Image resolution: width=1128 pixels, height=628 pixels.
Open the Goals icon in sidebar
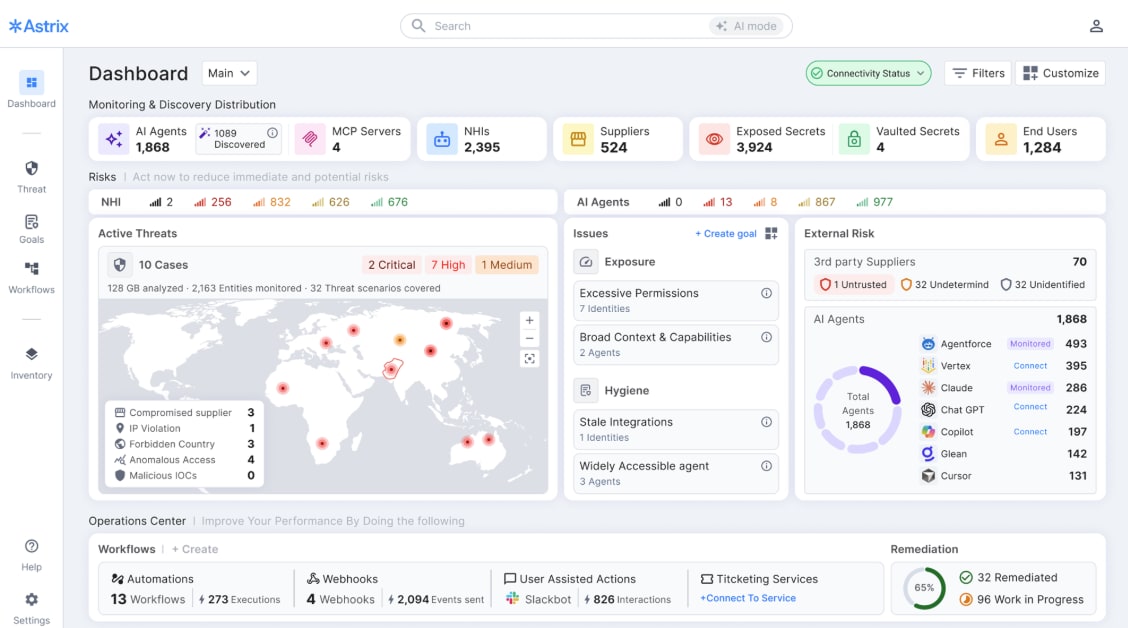(x=32, y=222)
